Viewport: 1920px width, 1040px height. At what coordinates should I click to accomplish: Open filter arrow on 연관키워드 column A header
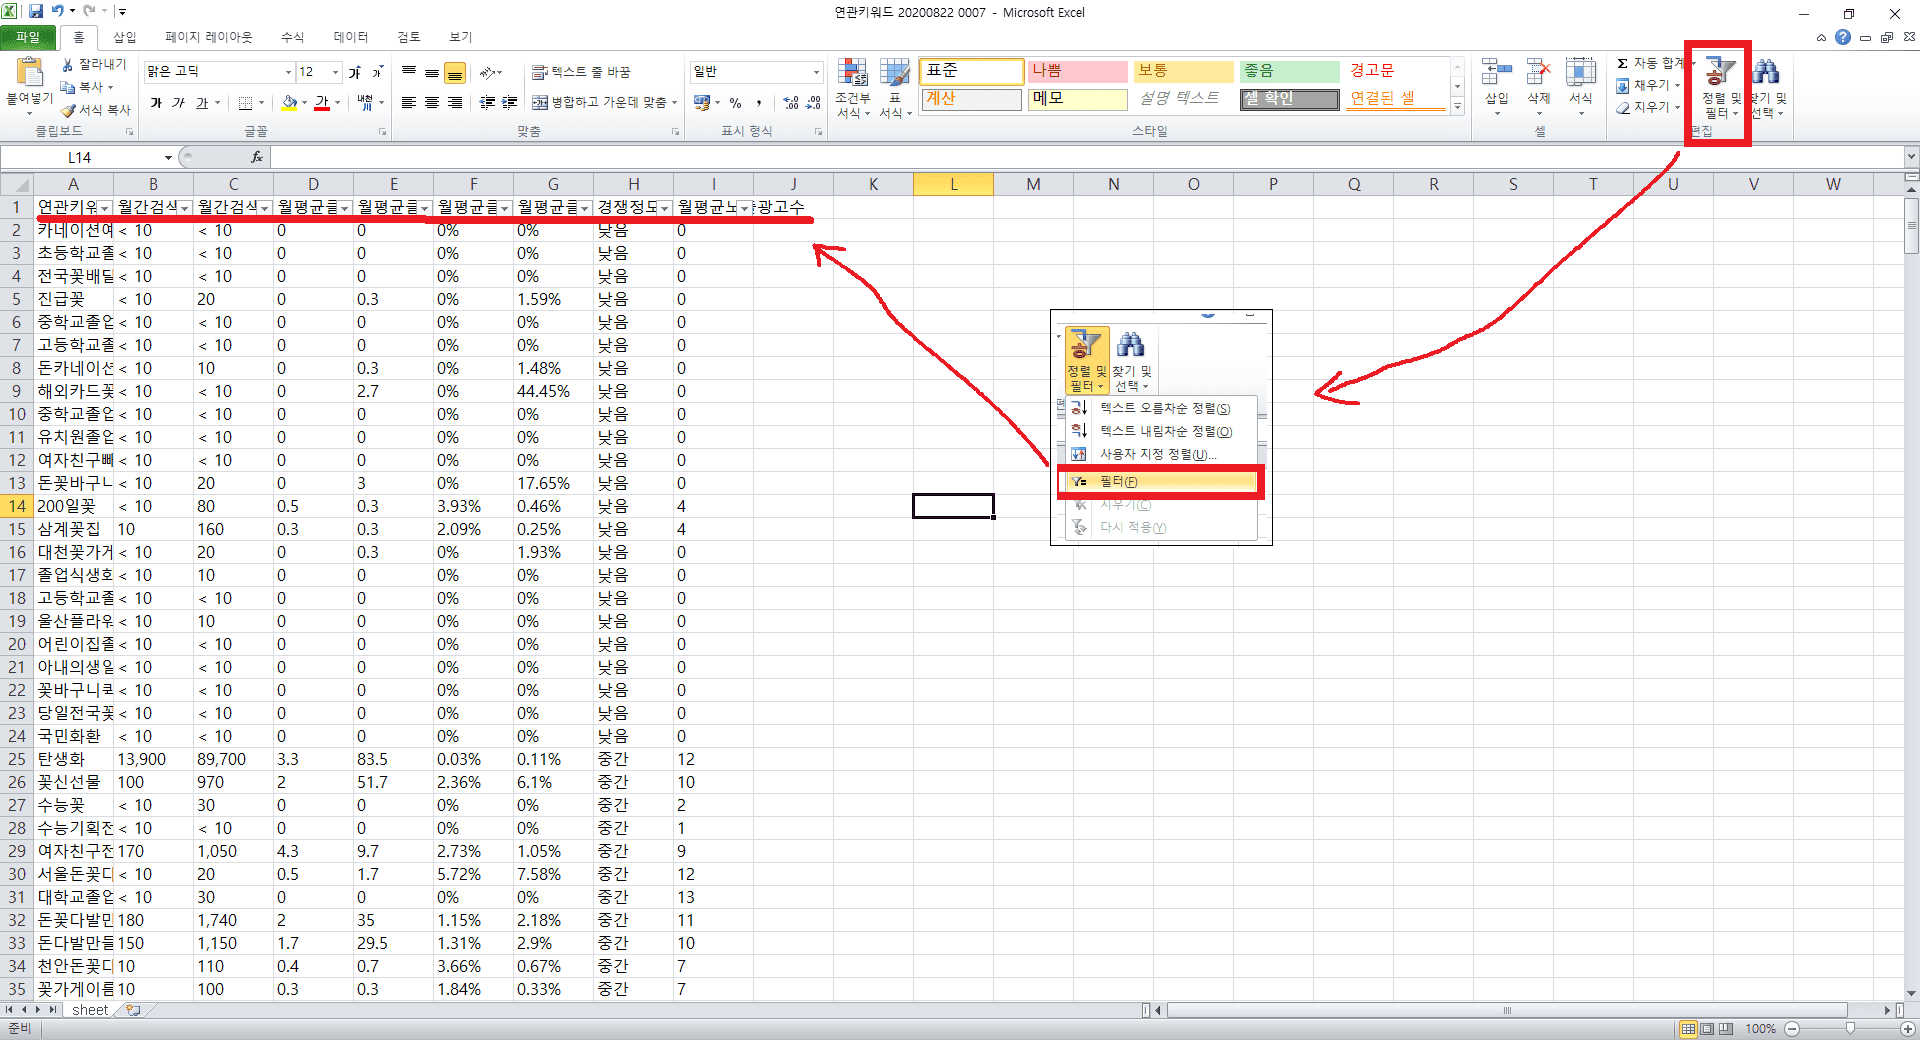point(105,207)
